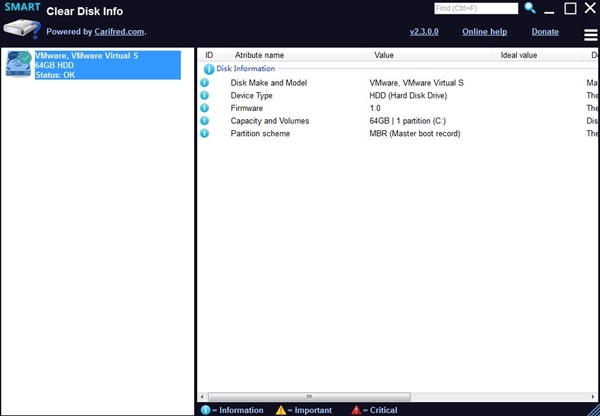Screen dimensions: 600x416
Task: Click info icon beside Firmware row
Action: (205, 108)
